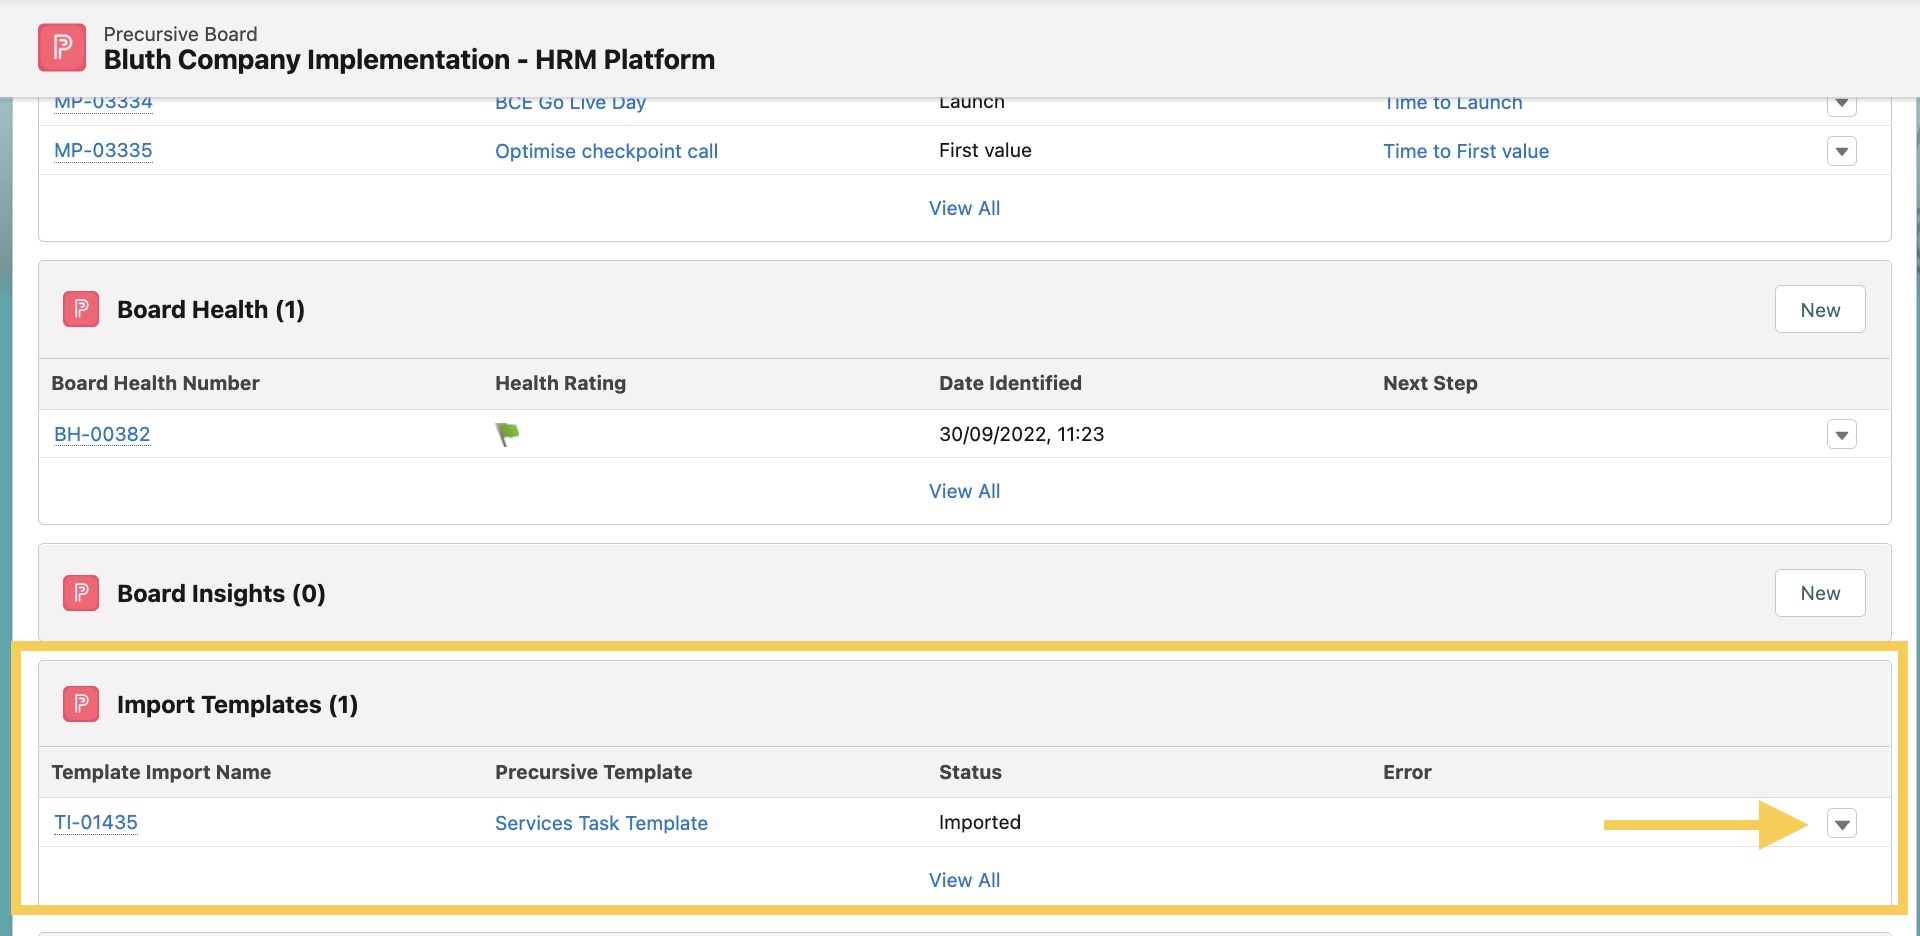The height and width of the screenshot is (936, 1920).
Task: Click the First value cell
Action: (x=985, y=150)
